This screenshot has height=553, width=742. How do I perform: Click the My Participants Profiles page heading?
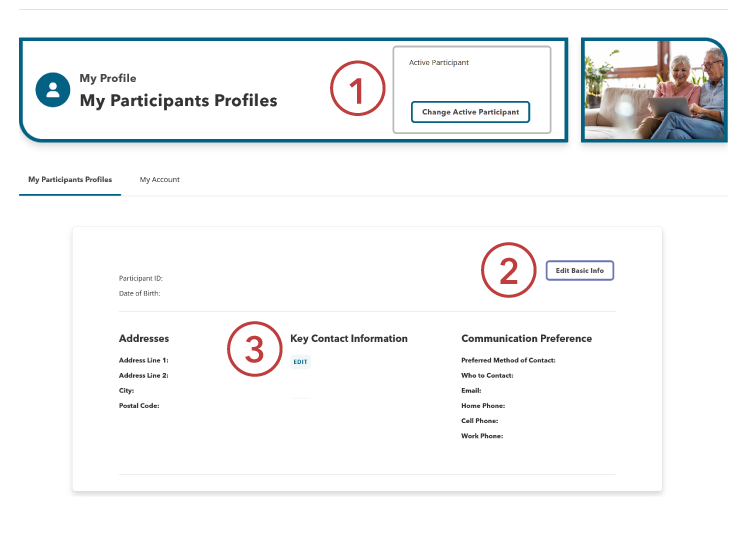coord(178,101)
